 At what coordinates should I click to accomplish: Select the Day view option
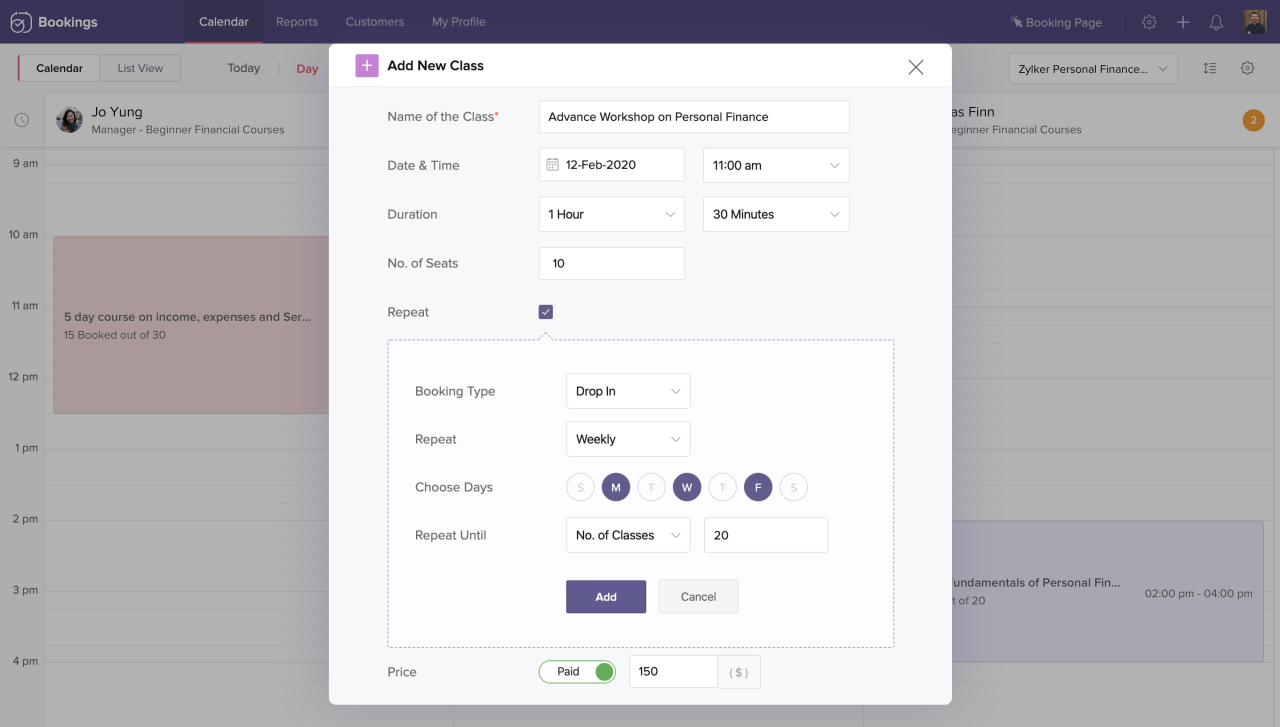click(x=307, y=69)
